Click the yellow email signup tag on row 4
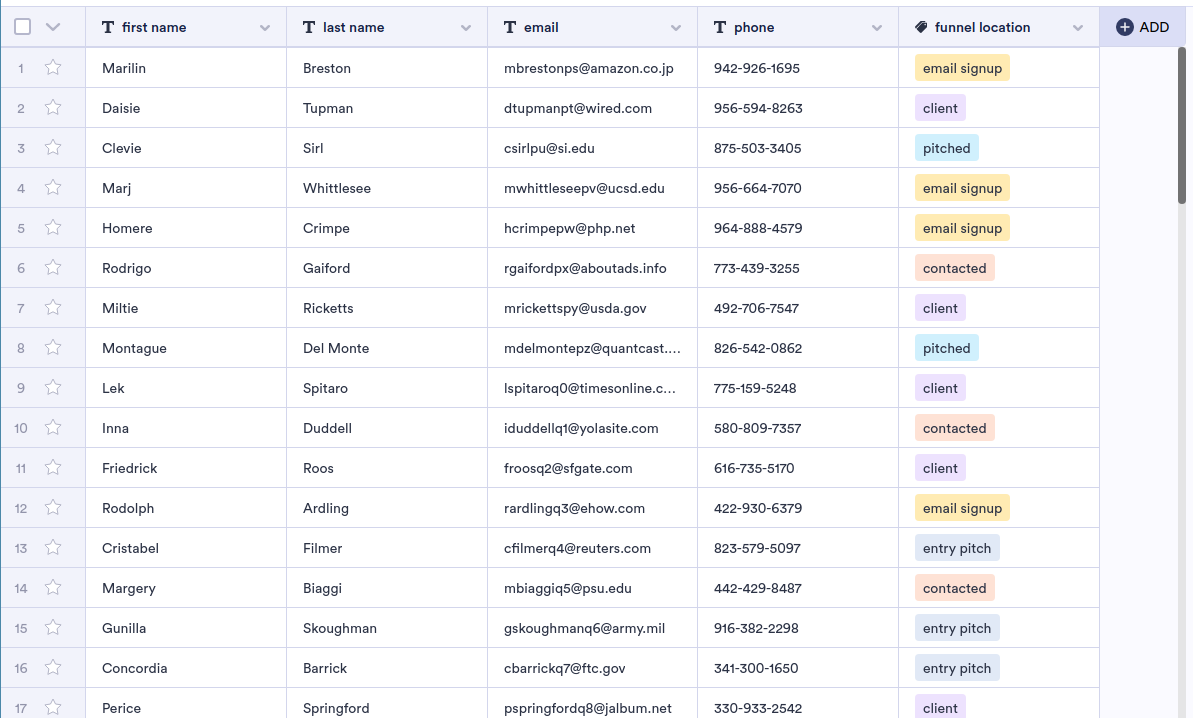Viewport: 1193px width, 718px height. tap(962, 188)
